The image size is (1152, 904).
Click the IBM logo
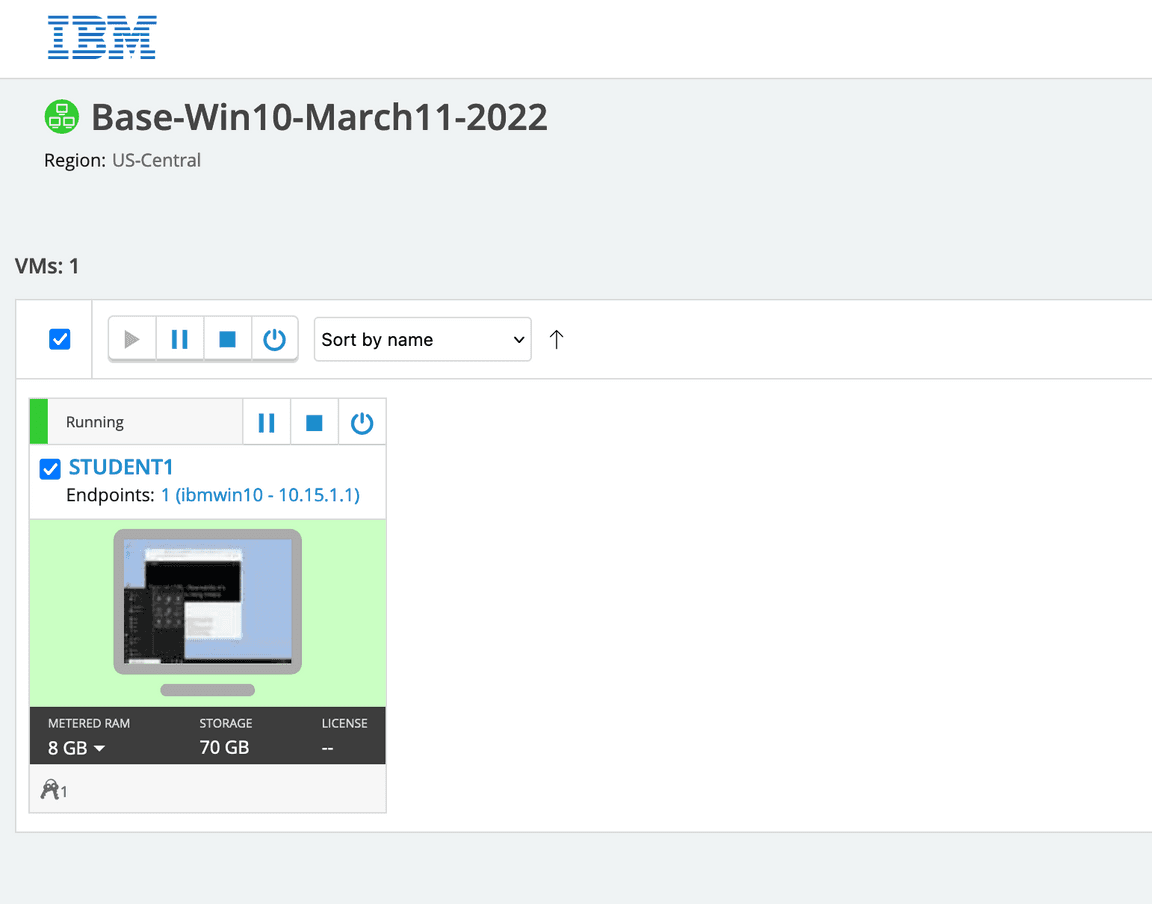(x=102, y=37)
